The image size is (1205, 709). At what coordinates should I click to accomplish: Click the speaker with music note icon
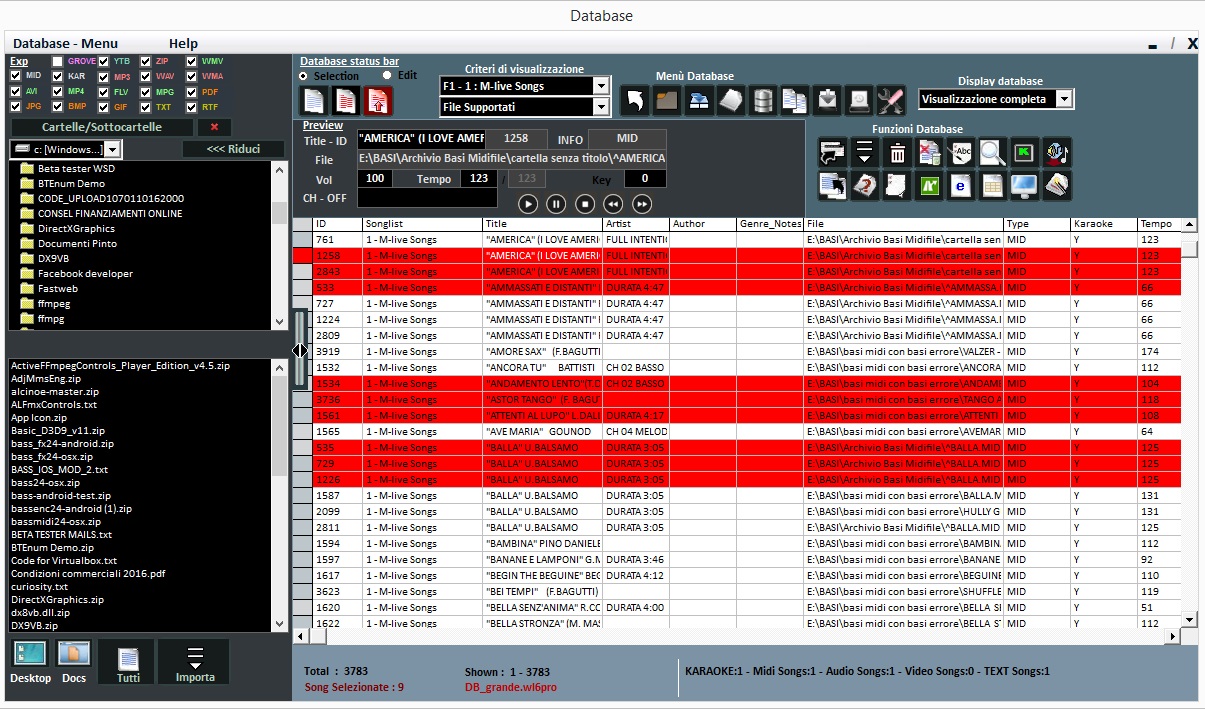1058,152
